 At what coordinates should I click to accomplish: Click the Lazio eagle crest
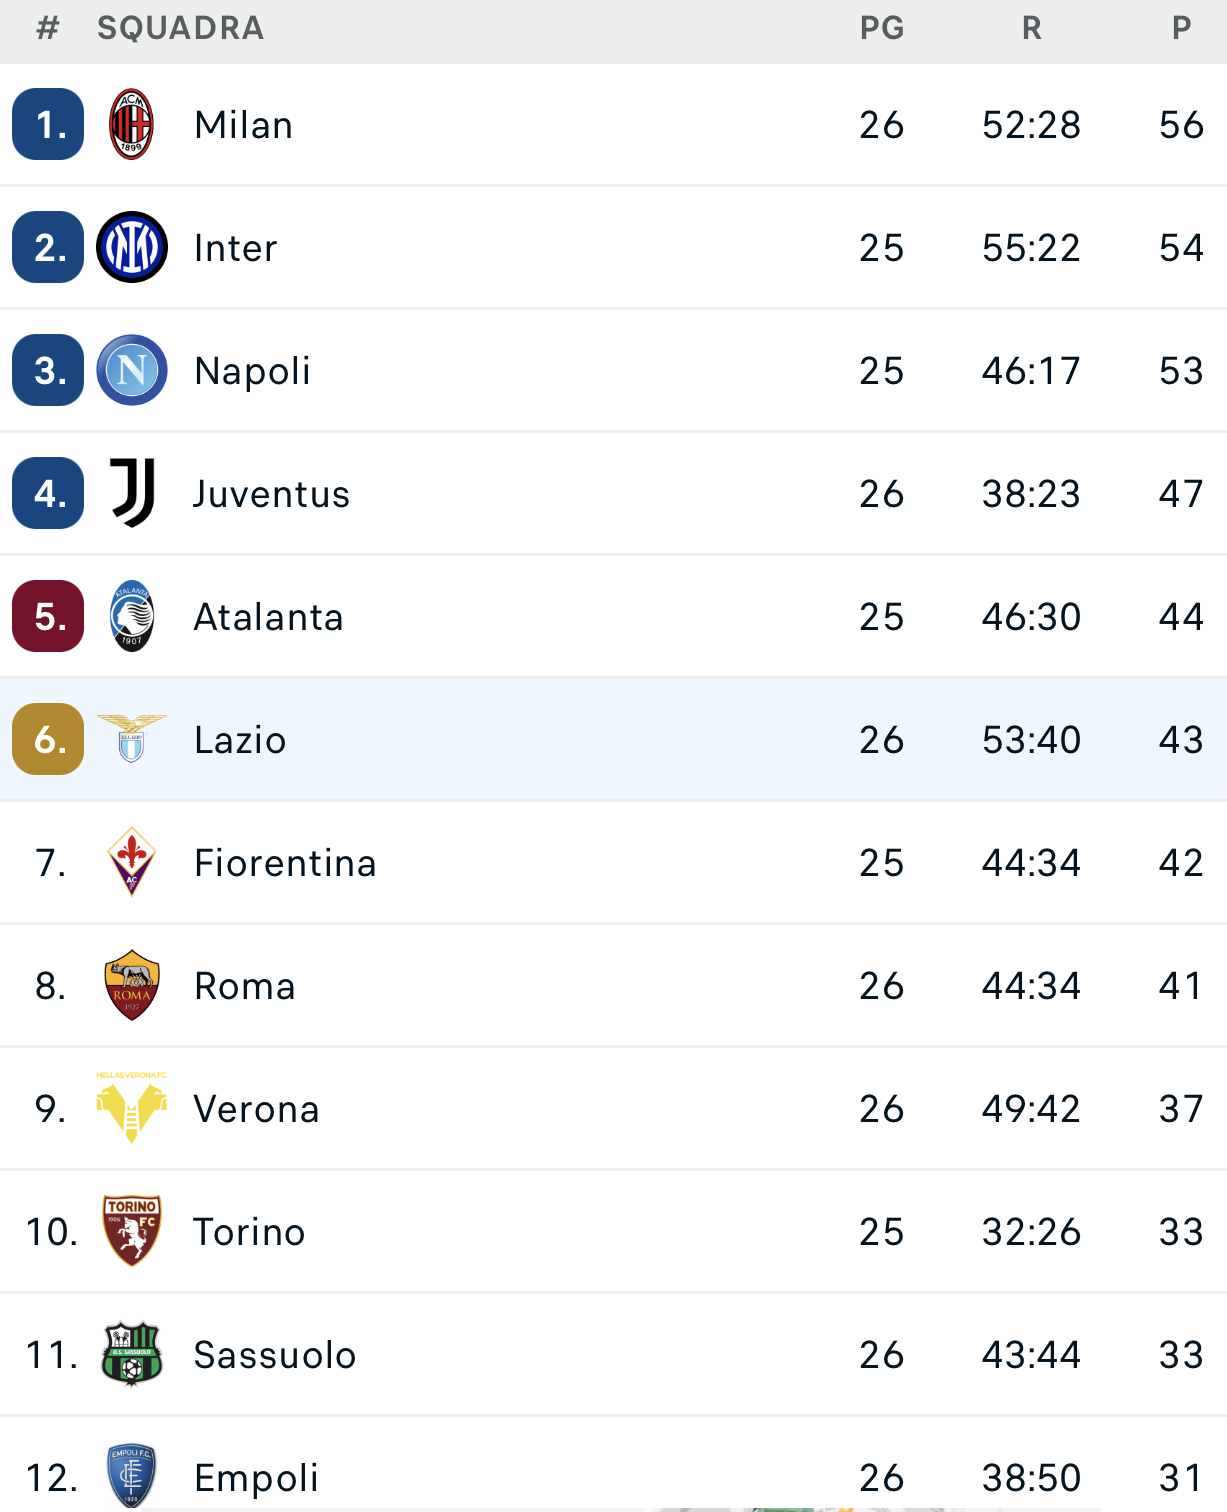coord(131,739)
